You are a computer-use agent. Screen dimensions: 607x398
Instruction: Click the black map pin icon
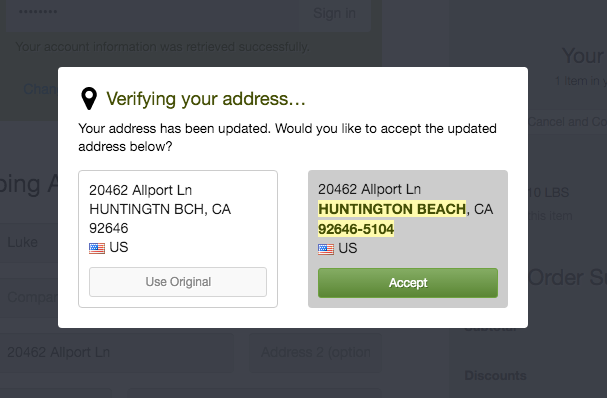[x=89, y=98]
